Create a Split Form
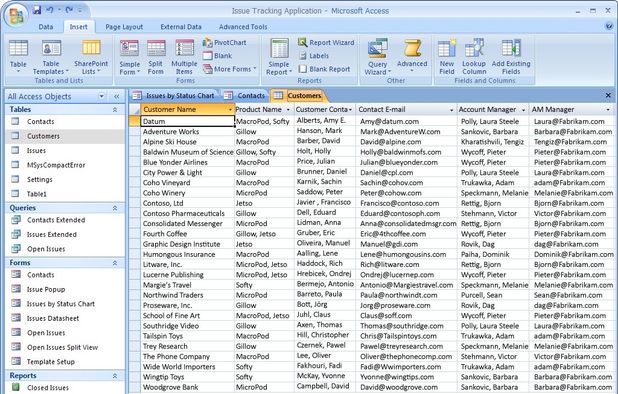The image size is (618, 394). [156, 57]
